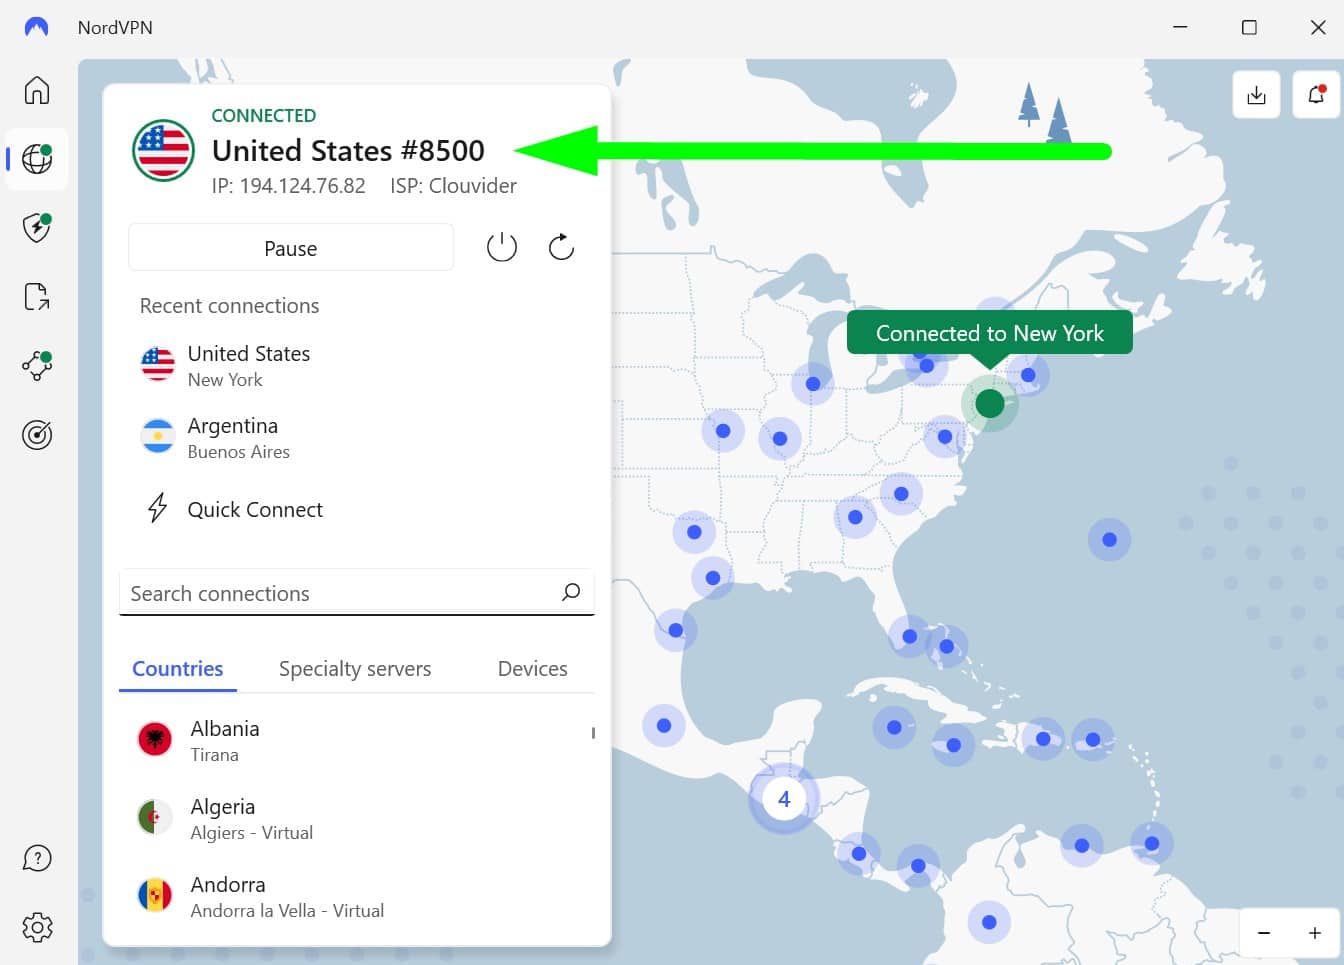Click the United States #8500 server name

coord(348,150)
